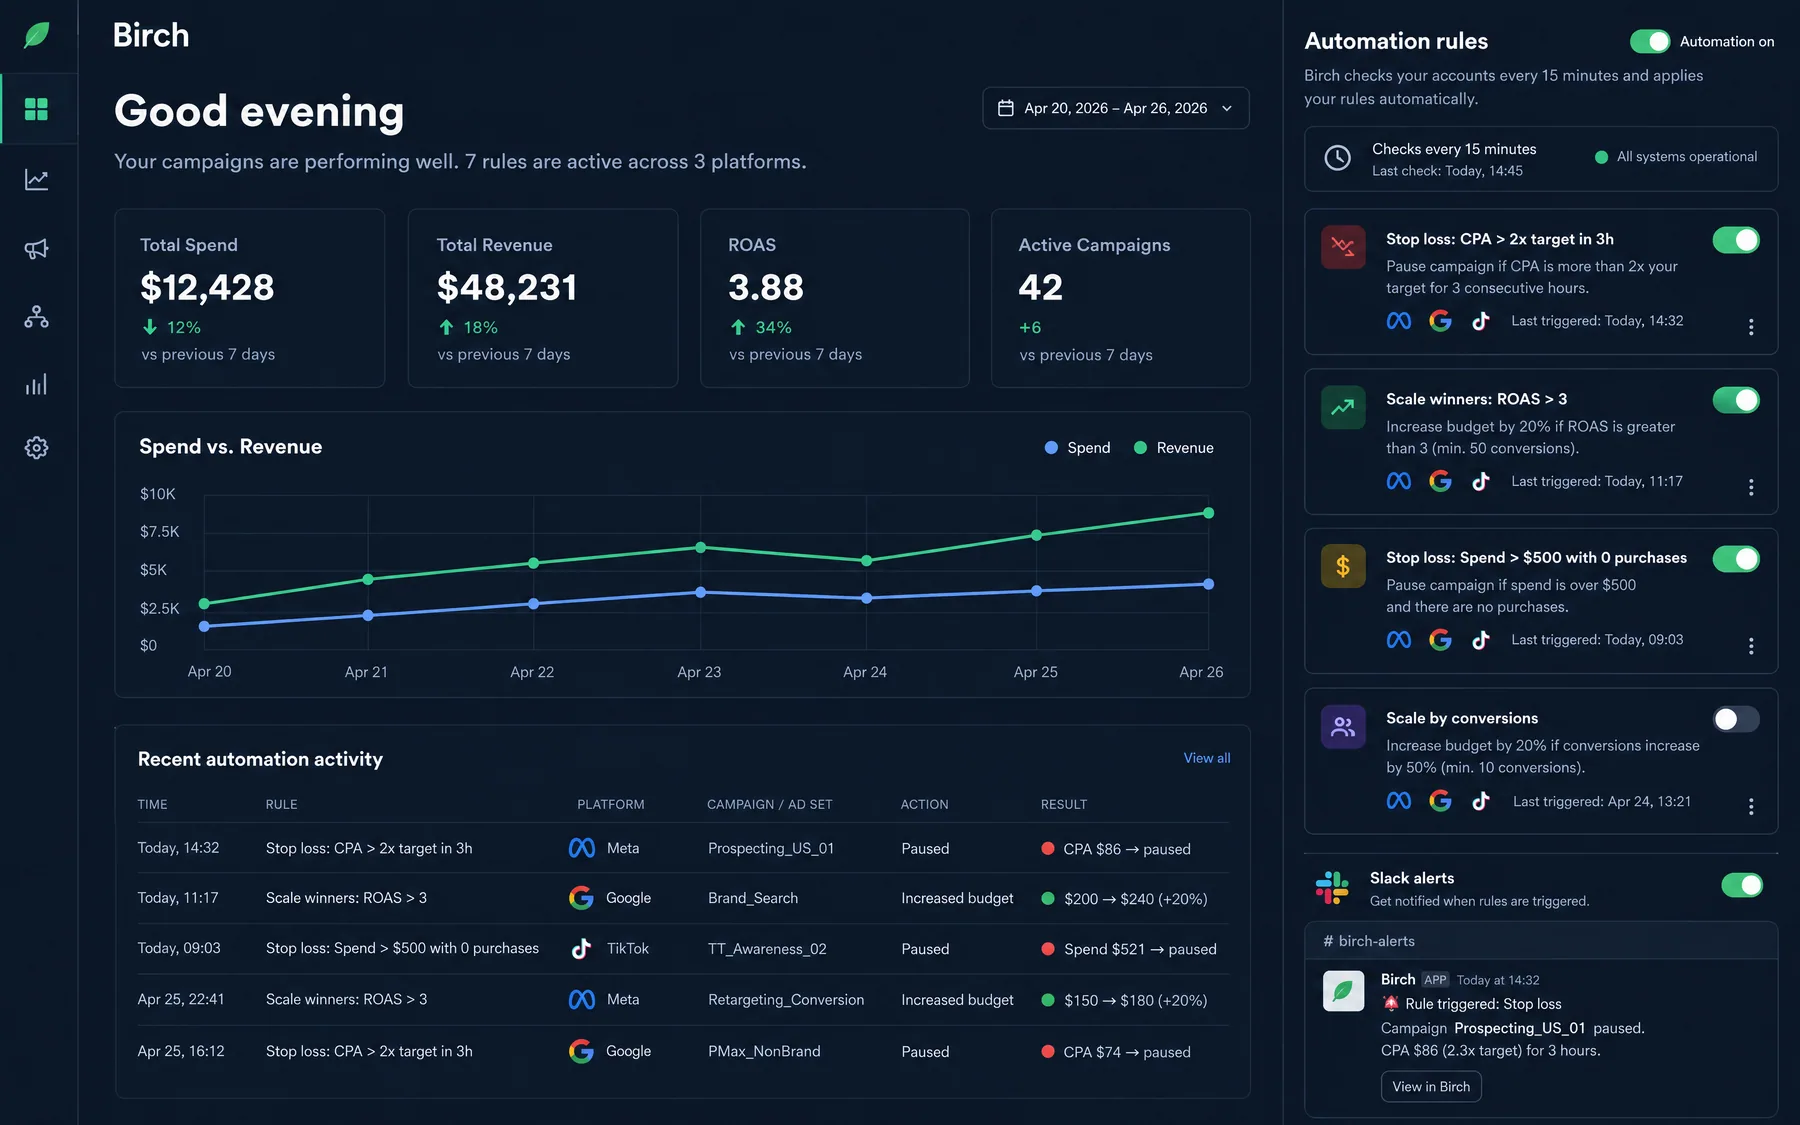Screen dimensions: 1800x1125
Task: Click the red icon of the CPA stop-loss rule
Action: [1343, 247]
